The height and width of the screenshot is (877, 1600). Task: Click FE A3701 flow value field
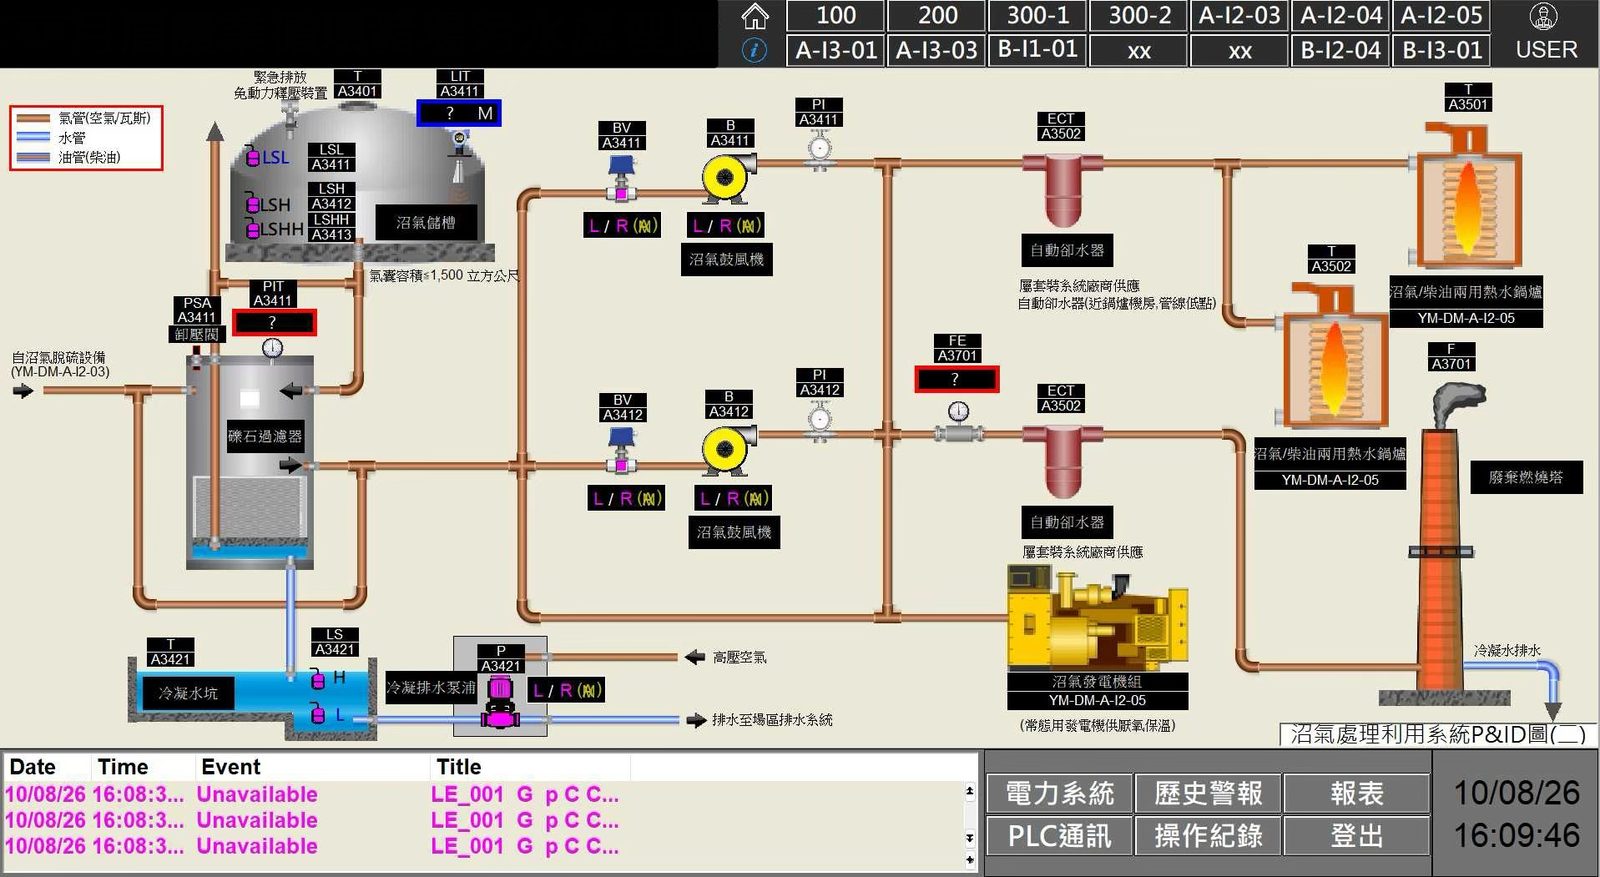pyautogui.click(x=957, y=379)
